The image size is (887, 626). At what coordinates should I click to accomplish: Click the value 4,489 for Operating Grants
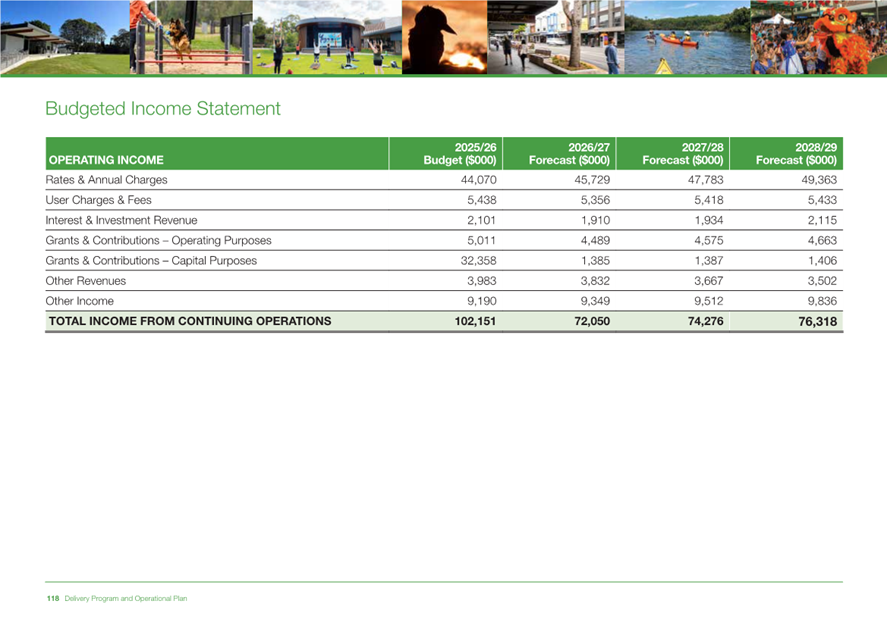point(596,240)
